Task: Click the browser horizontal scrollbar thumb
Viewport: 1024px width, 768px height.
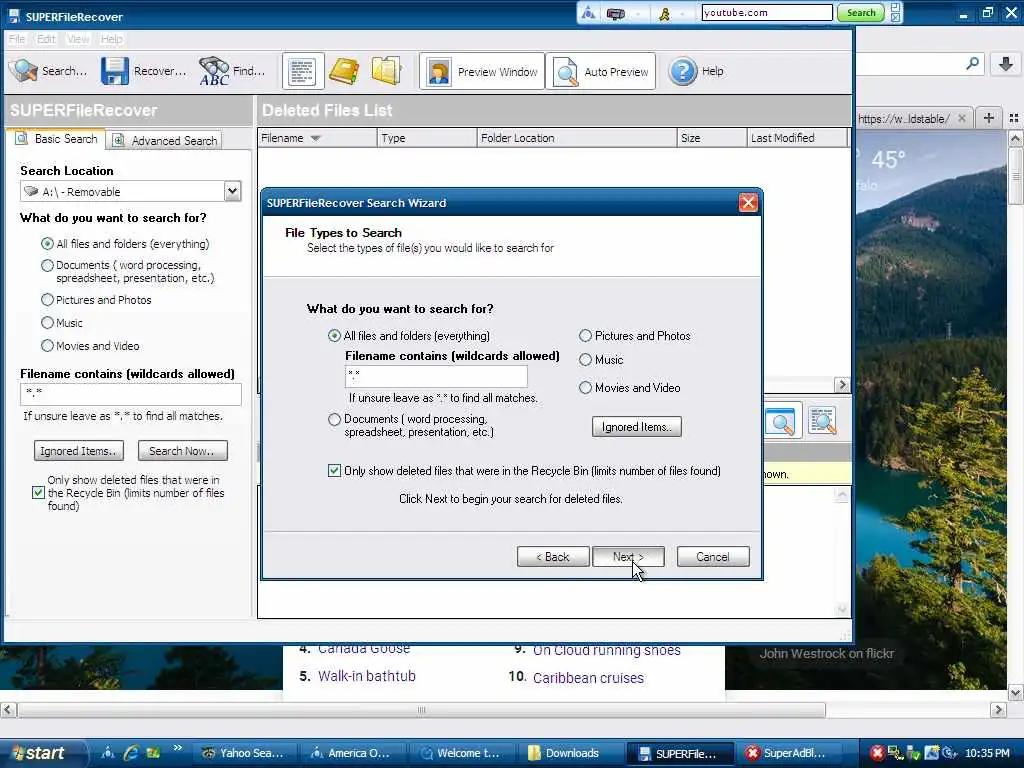Action: 421,710
